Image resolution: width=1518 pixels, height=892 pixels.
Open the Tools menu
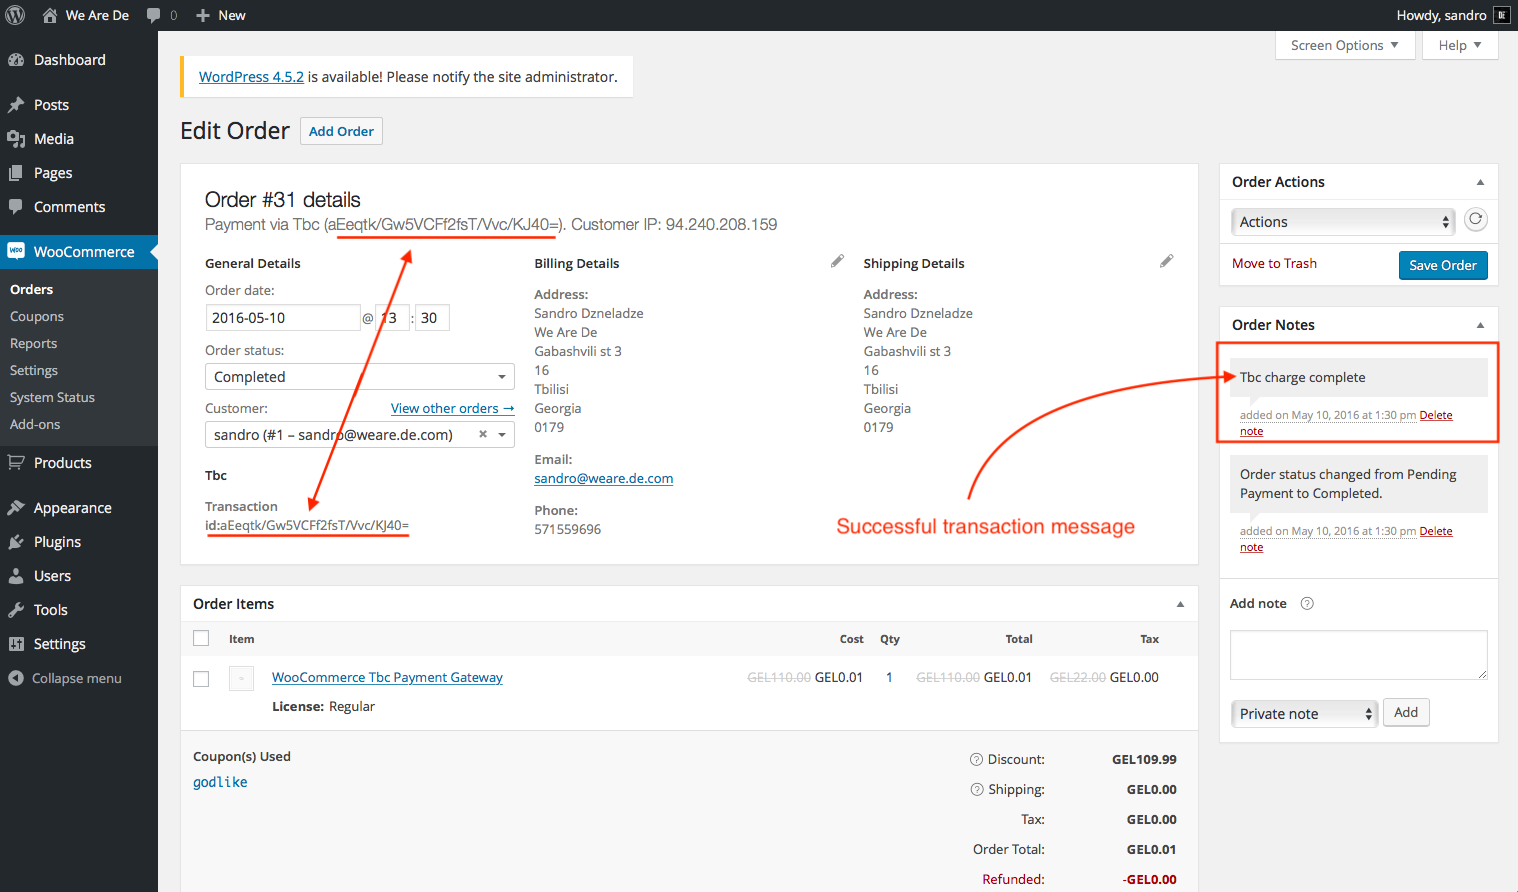pyautogui.click(x=50, y=610)
